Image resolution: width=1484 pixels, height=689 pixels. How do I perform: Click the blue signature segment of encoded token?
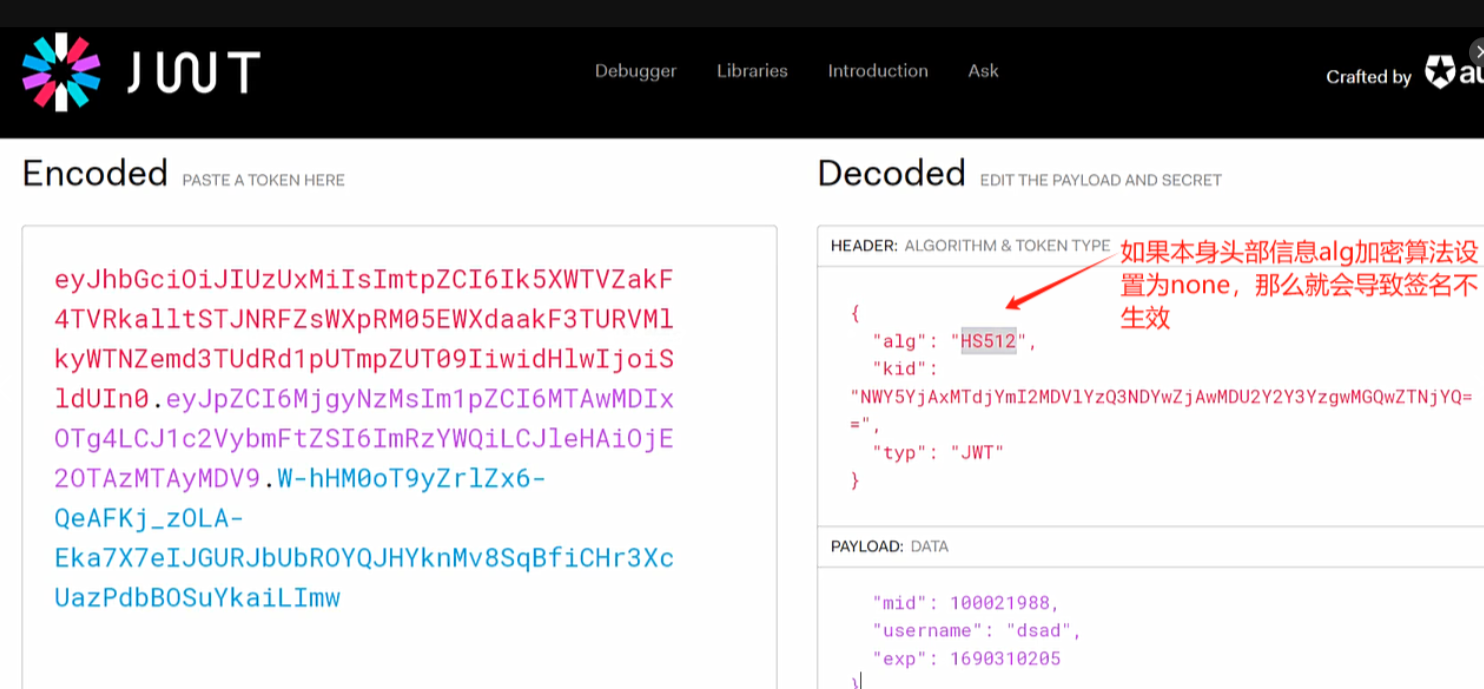coord(363,558)
